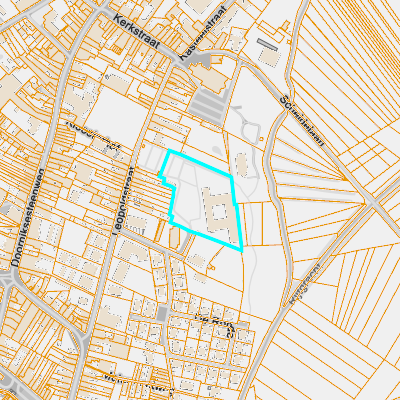Click the Kerkstraat street label

click(x=136, y=32)
